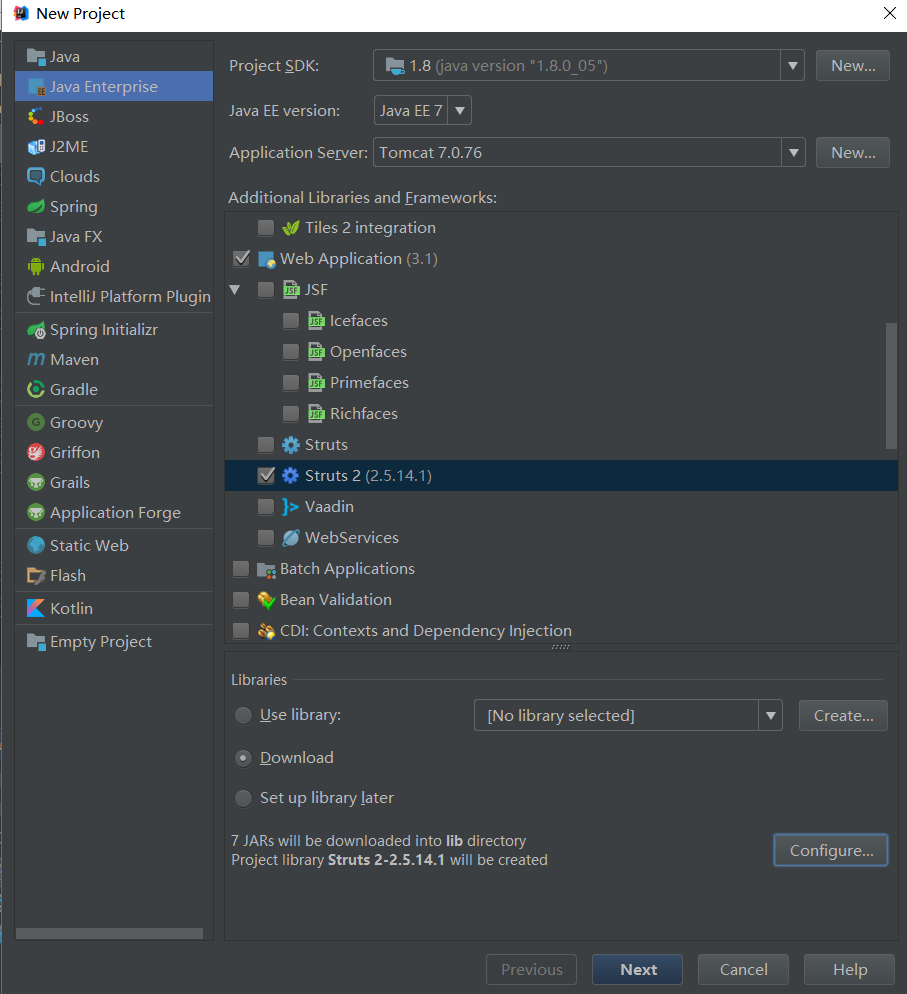907x994 pixels.
Task: Enable the Richfaces checkbox
Action: [291, 414]
